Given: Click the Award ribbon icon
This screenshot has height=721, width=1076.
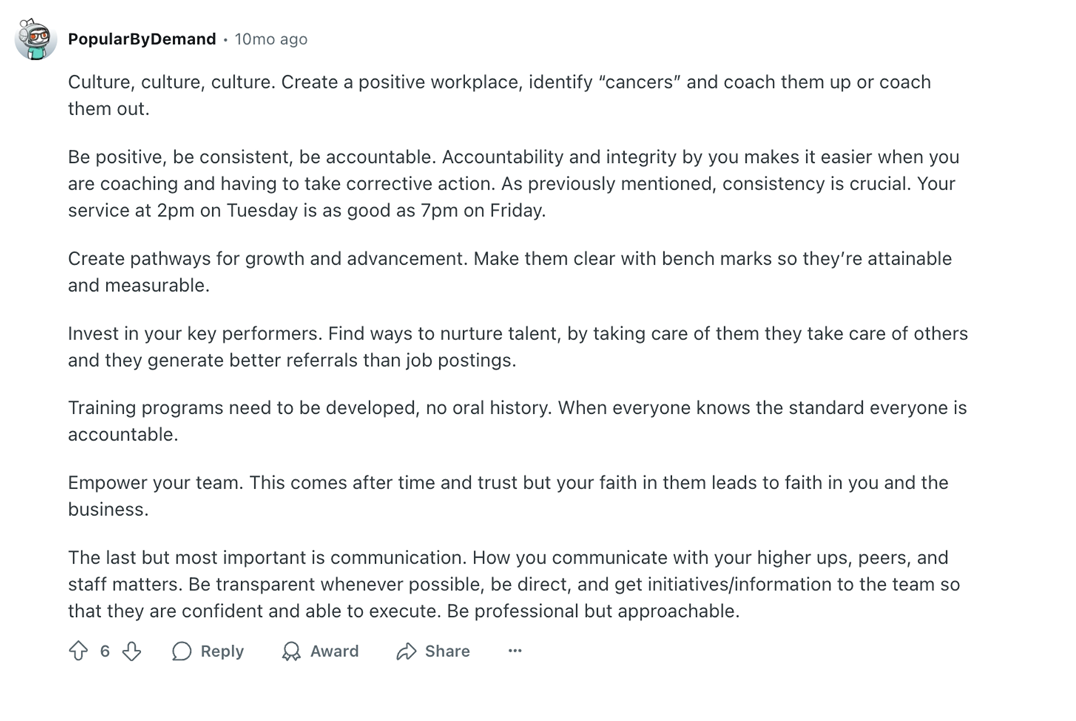Looking at the screenshot, I should pyautogui.click(x=291, y=651).
